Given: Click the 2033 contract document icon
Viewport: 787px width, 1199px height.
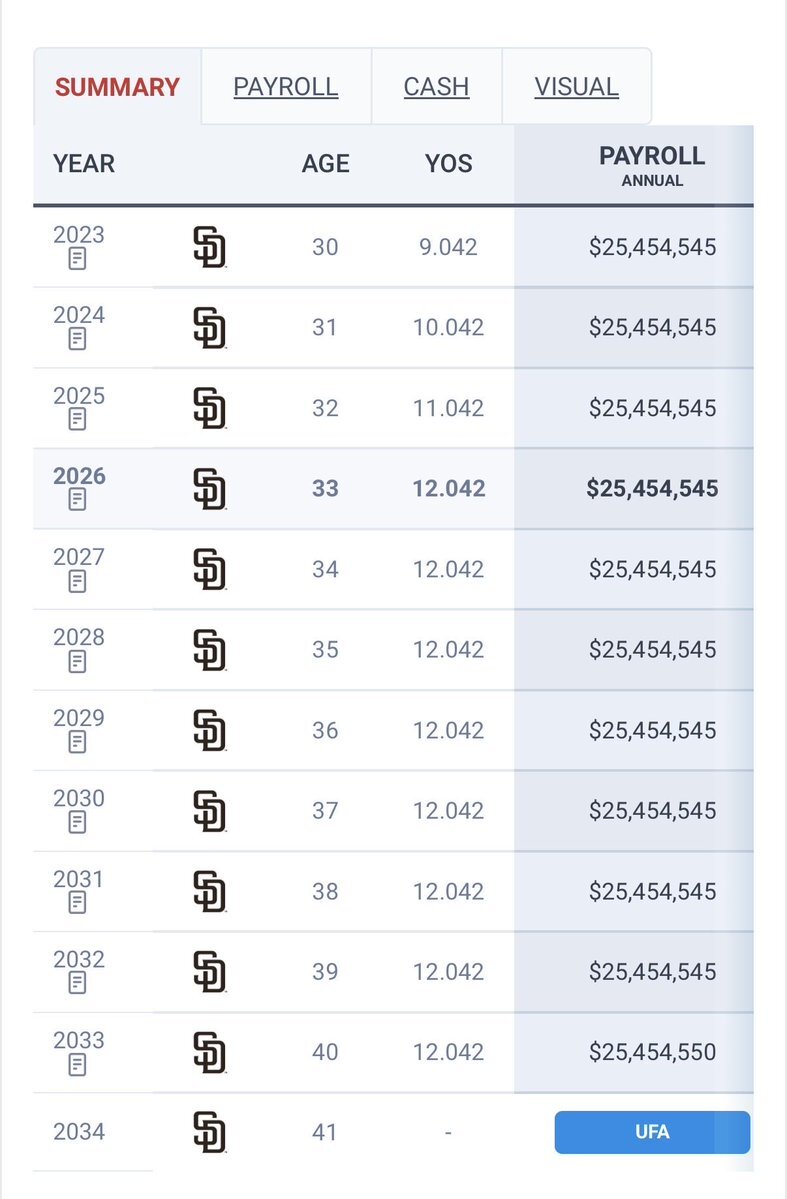Looking at the screenshot, I should (x=78, y=1065).
